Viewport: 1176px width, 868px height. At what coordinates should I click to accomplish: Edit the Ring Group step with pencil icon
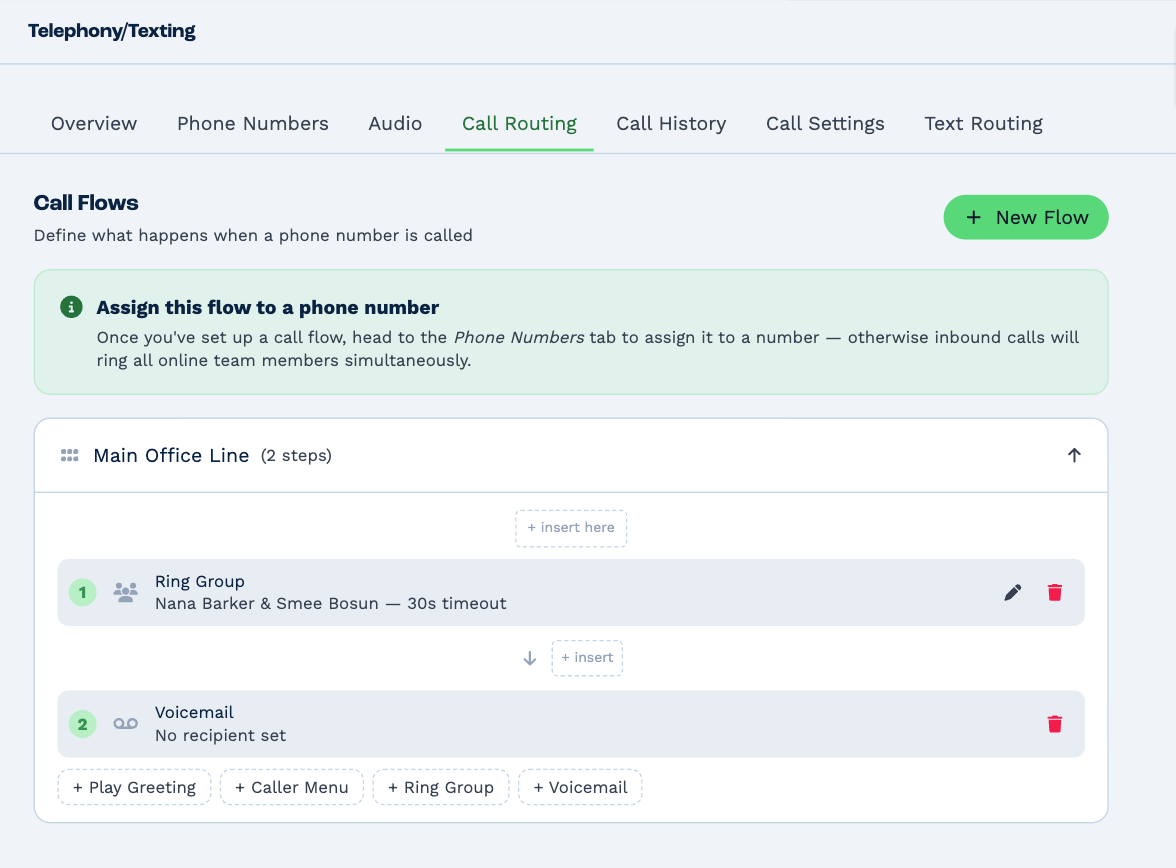pos(1012,593)
